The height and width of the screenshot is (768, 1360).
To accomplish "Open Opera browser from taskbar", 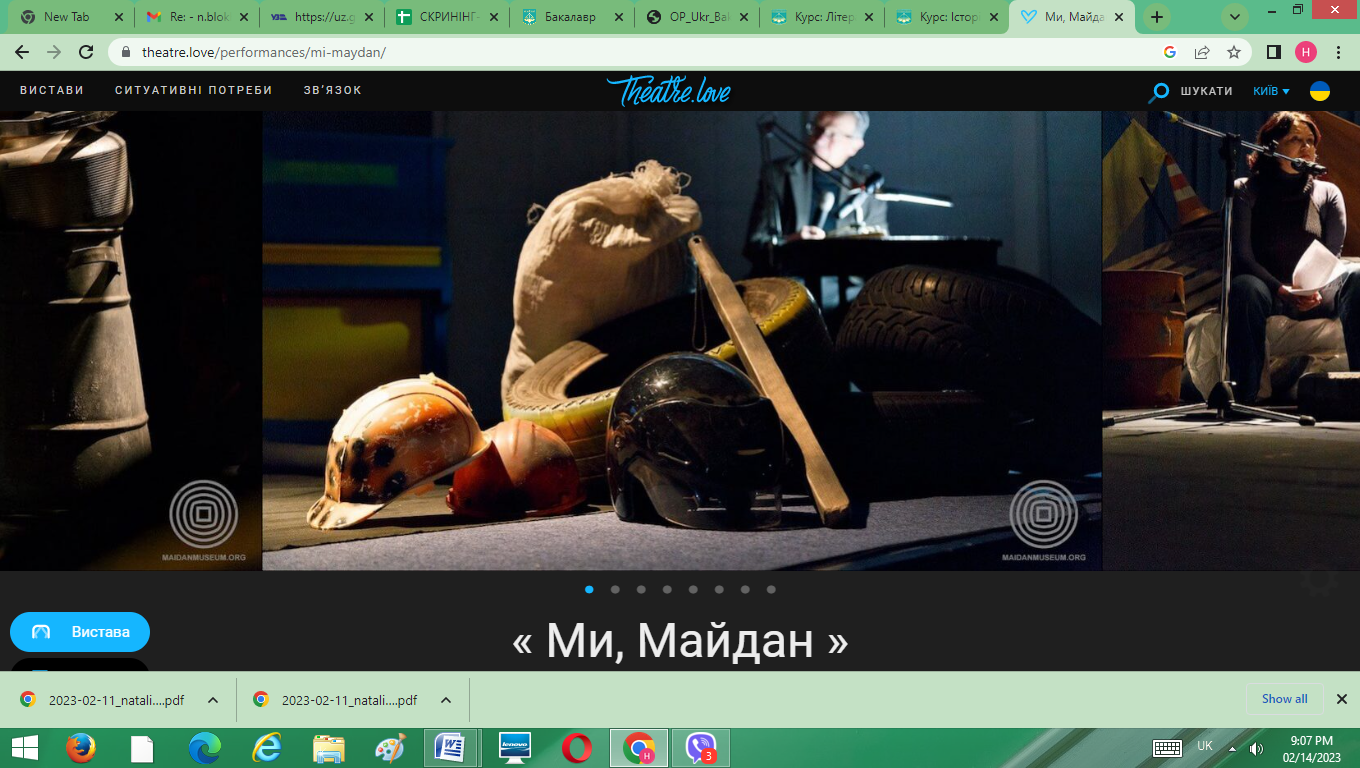I will pyautogui.click(x=576, y=747).
